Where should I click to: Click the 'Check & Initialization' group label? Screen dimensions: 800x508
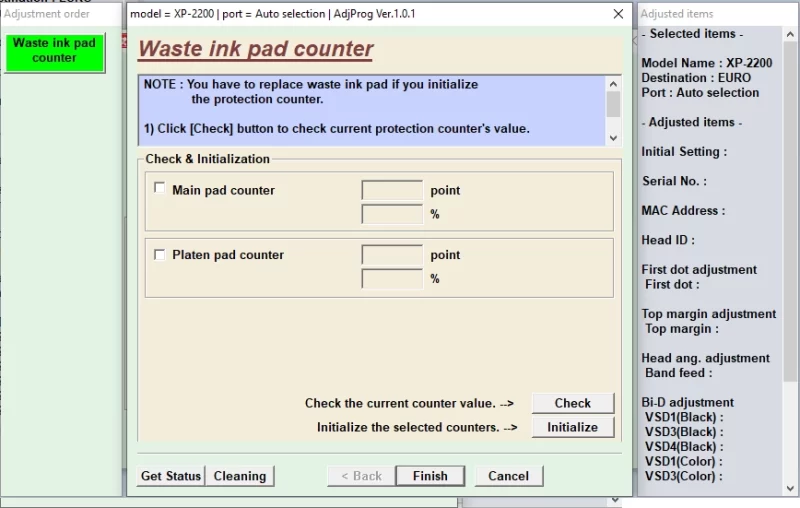click(x=208, y=159)
